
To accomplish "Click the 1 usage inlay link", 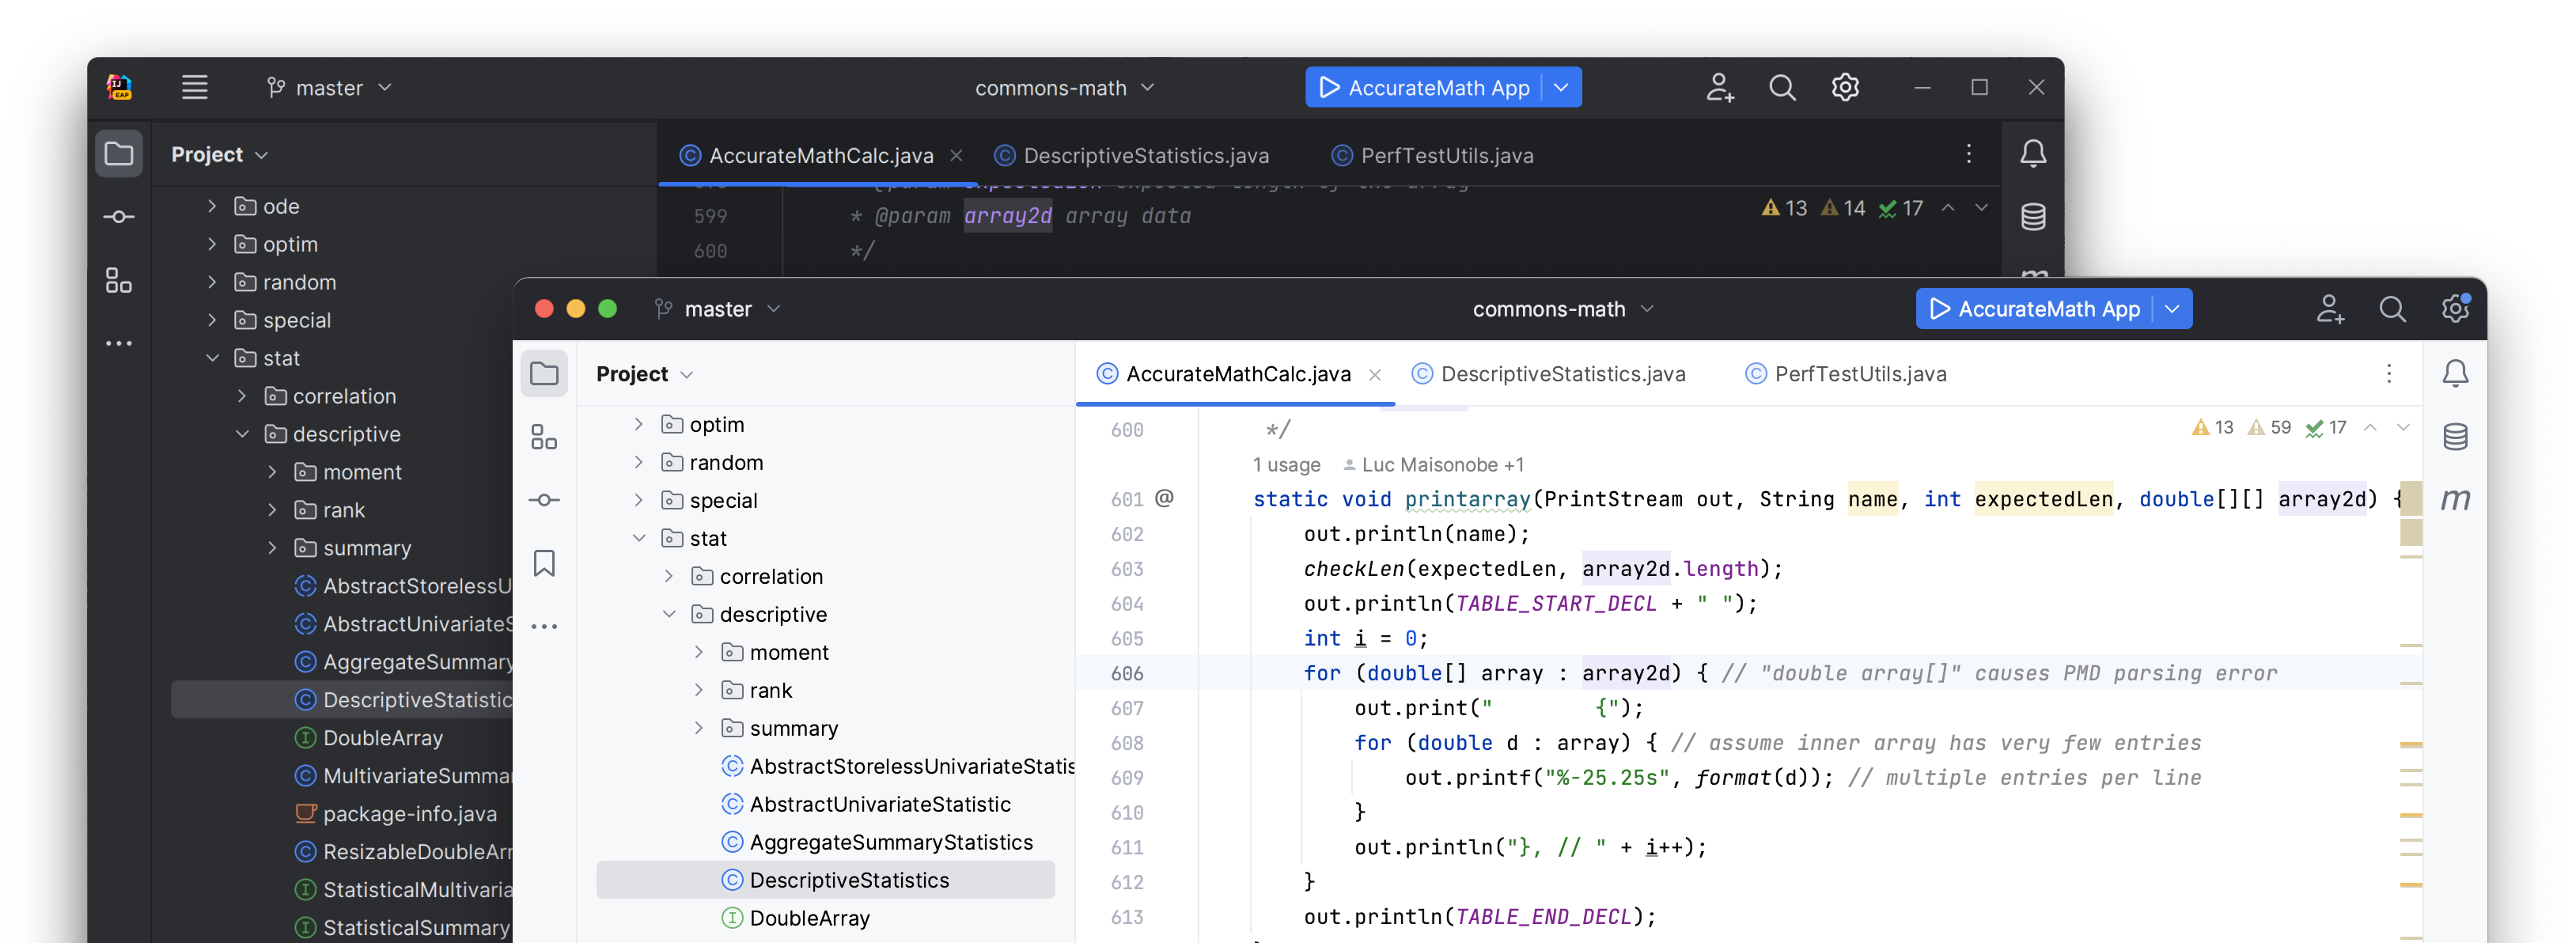I will point(1286,465).
